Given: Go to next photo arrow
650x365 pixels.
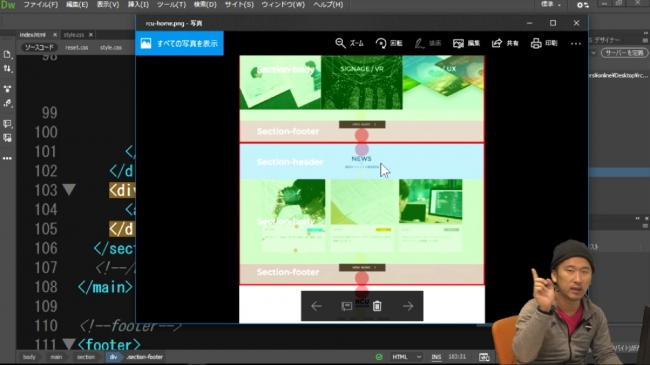Looking at the screenshot, I should (x=408, y=306).
